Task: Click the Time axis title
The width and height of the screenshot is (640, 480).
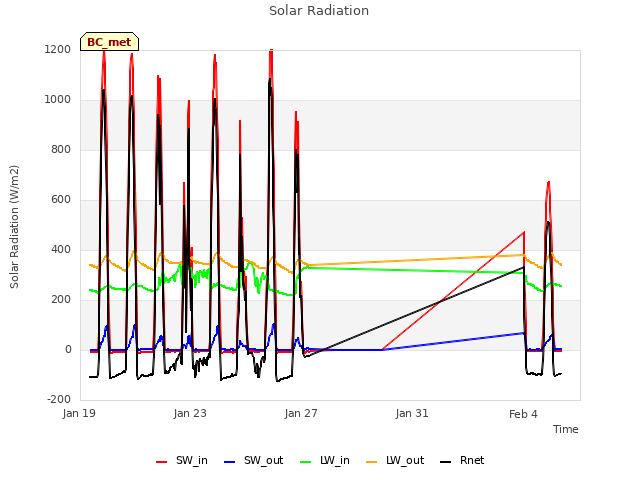Action: [x=566, y=429]
